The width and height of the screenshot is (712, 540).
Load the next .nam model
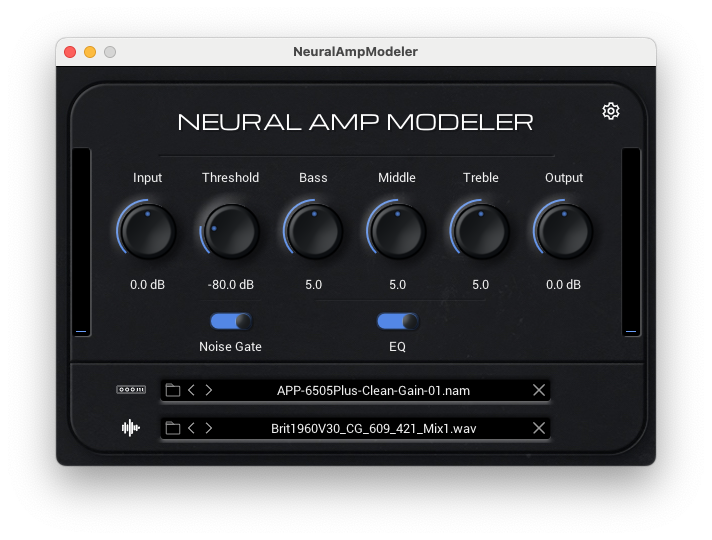point(208,390)
